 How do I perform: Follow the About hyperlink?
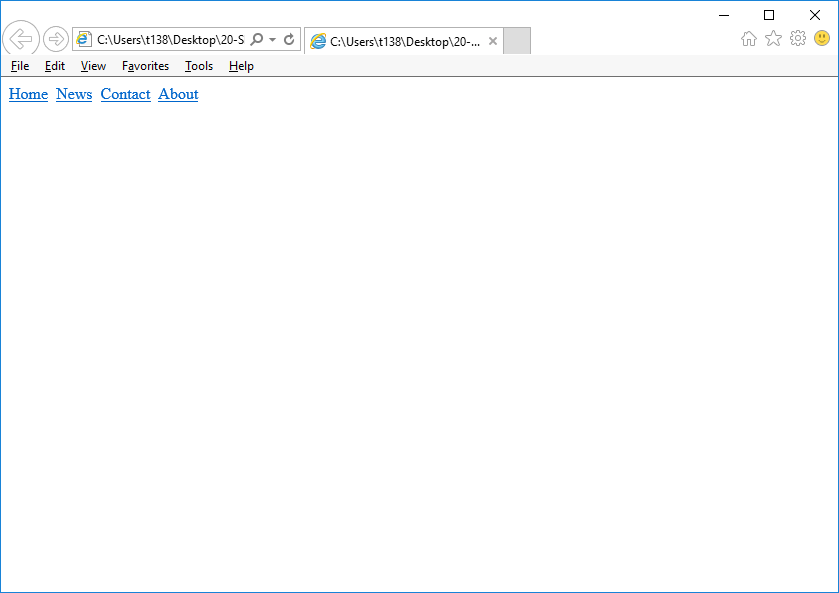click(x=177, y=94)
